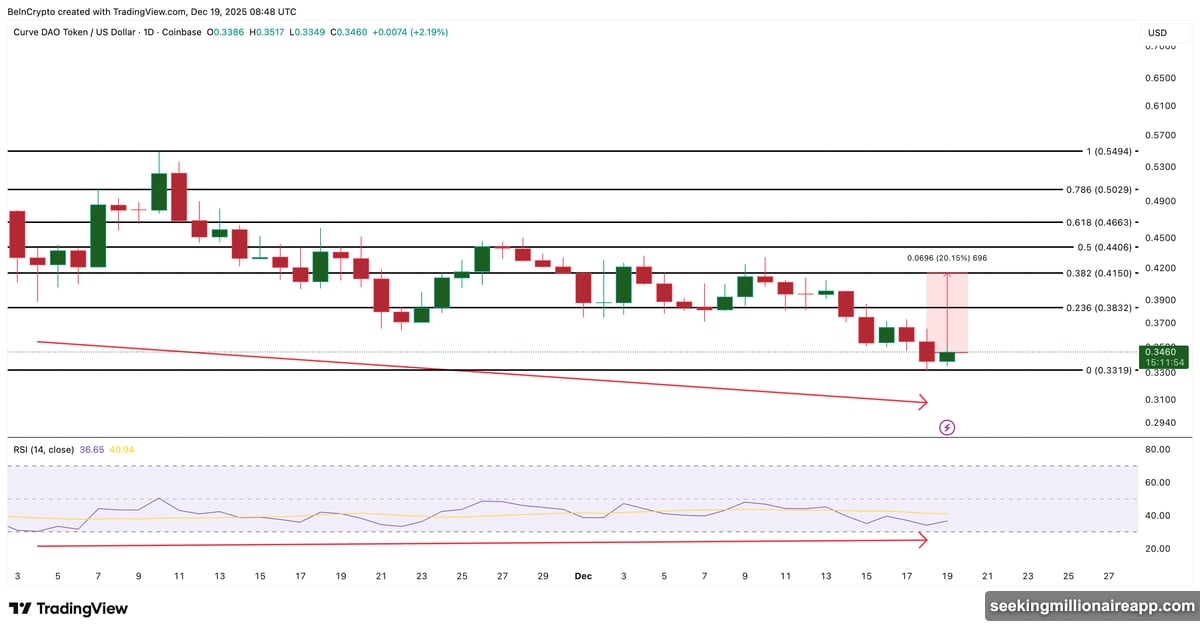Expand the USD currency selector
The height and width of the screenshot is (631, 1200).
pos(1155,32)
